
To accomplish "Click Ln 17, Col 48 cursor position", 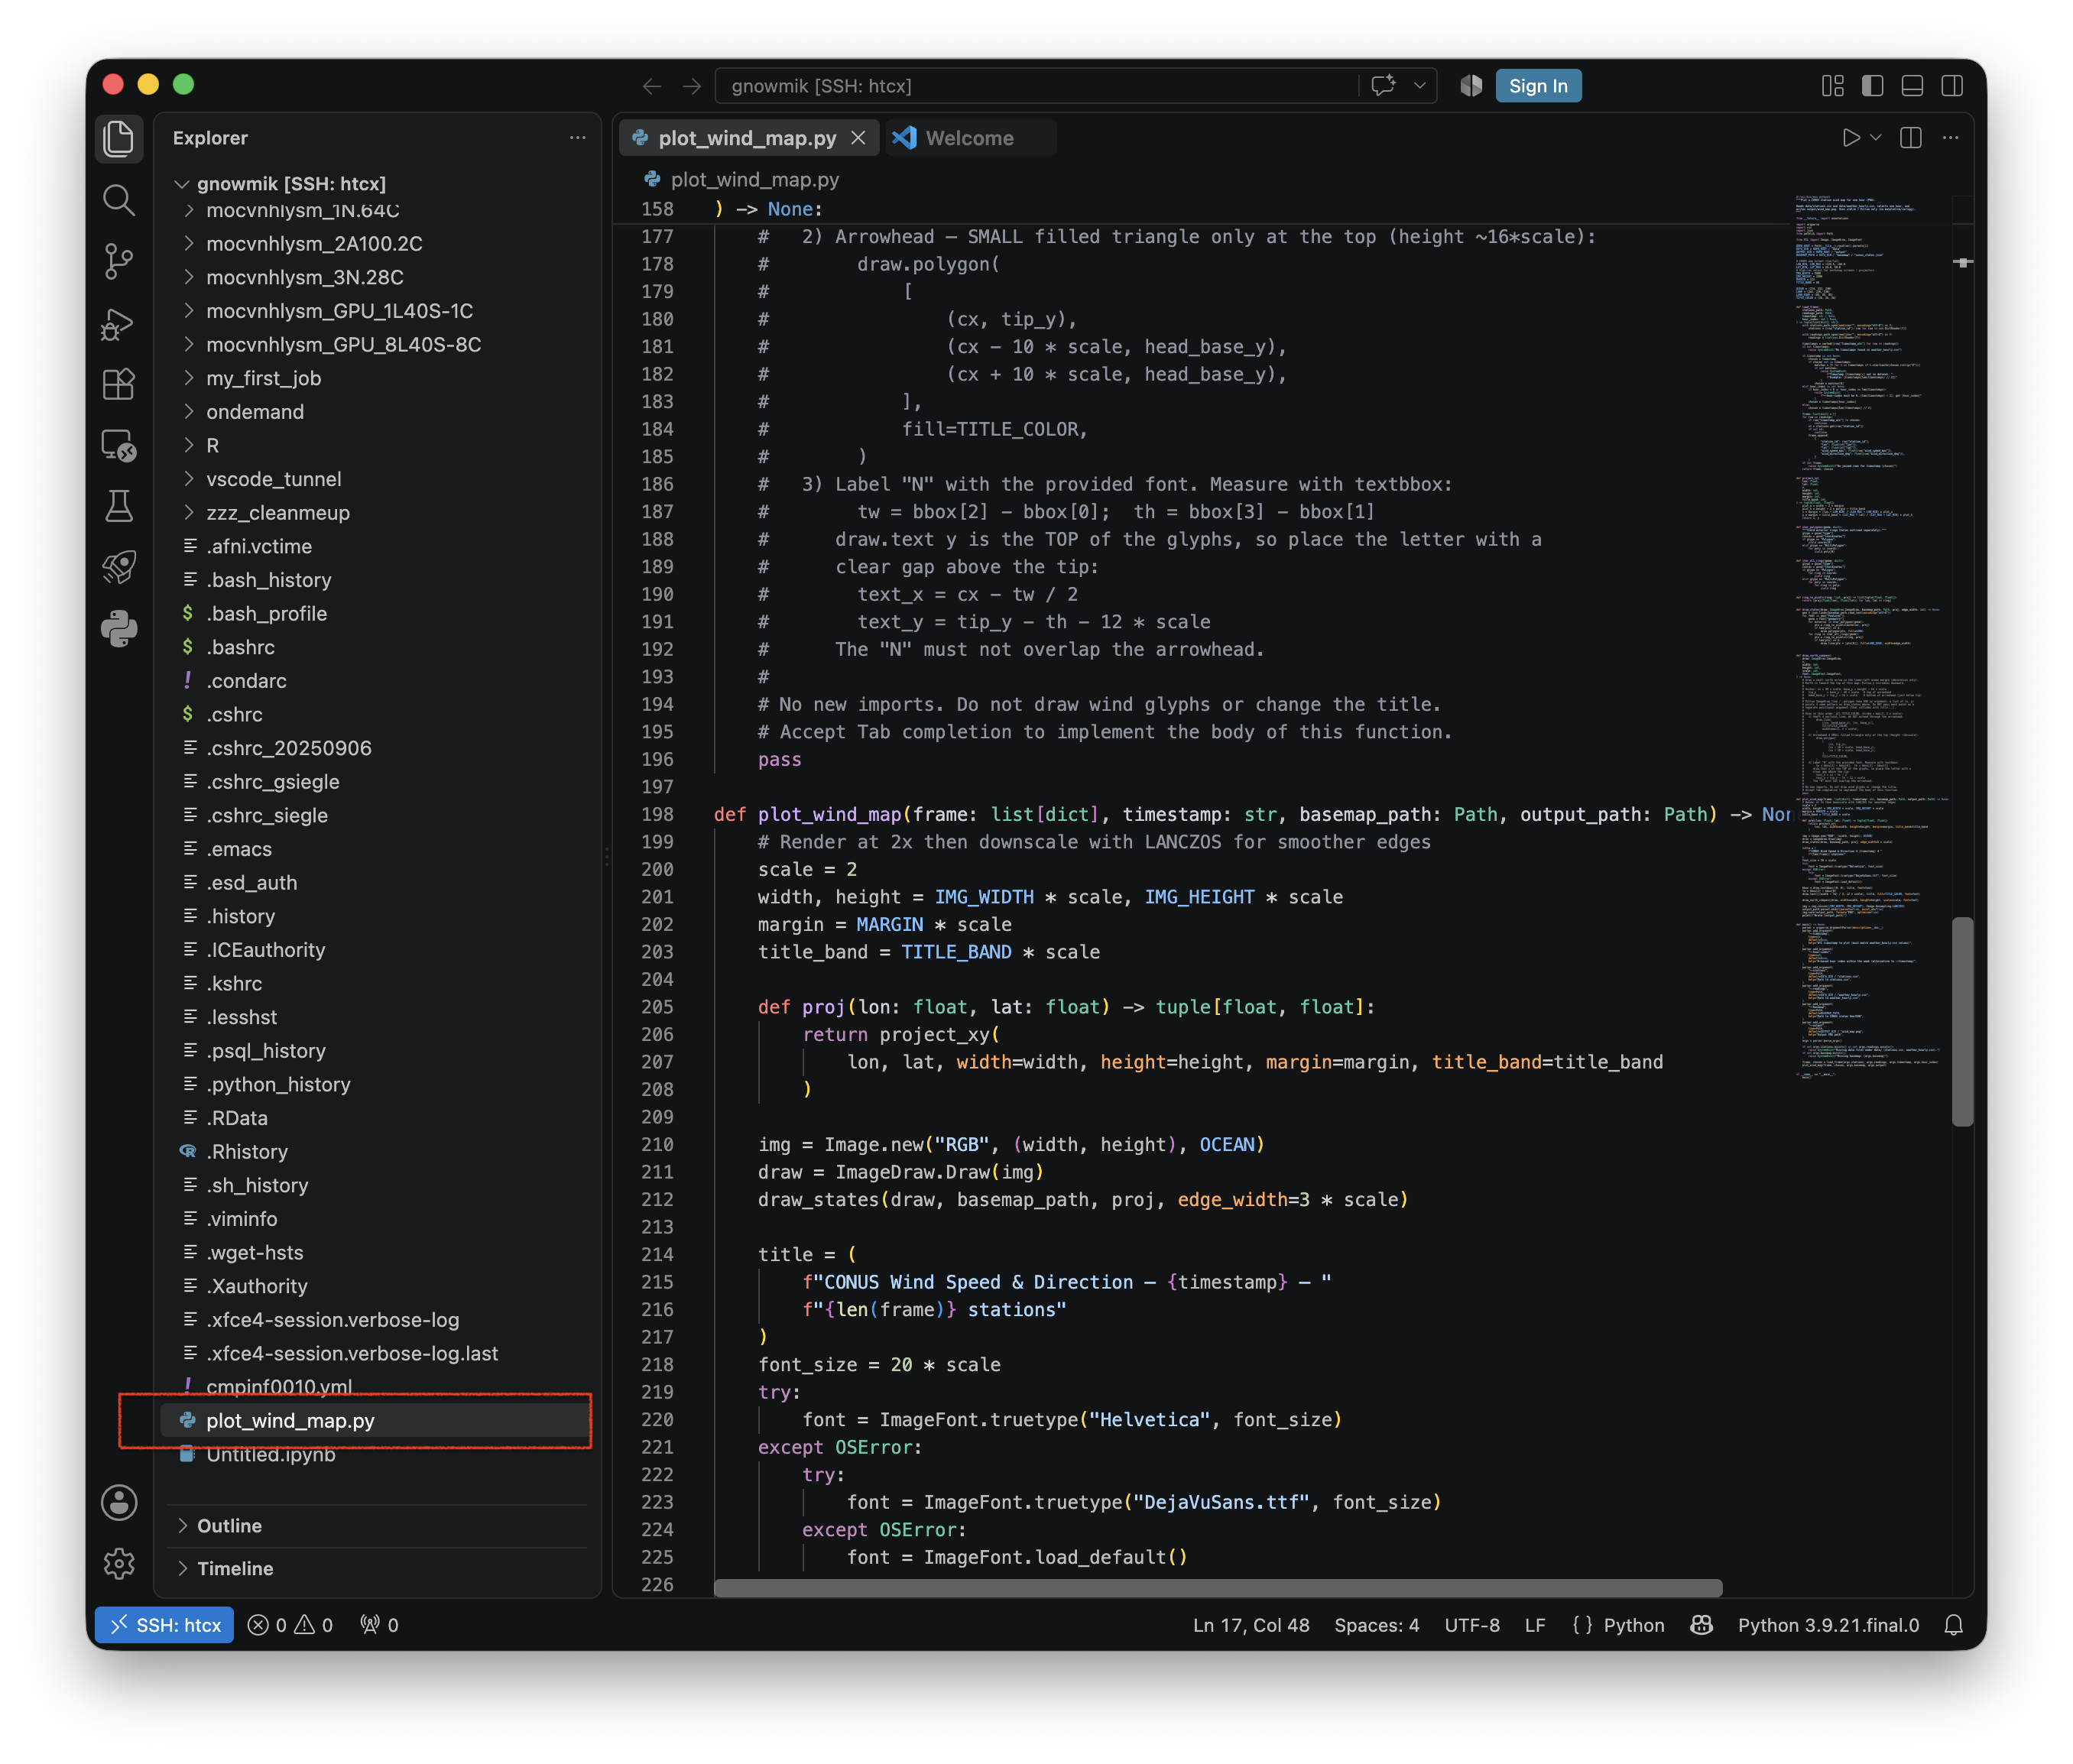I will [x=1251, y=1625].
